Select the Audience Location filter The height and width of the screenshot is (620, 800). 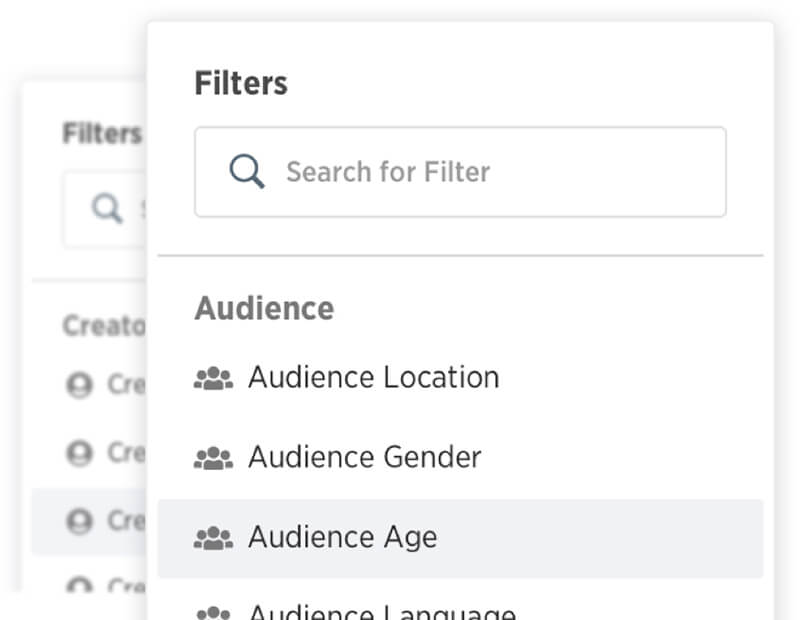(460, 378)
